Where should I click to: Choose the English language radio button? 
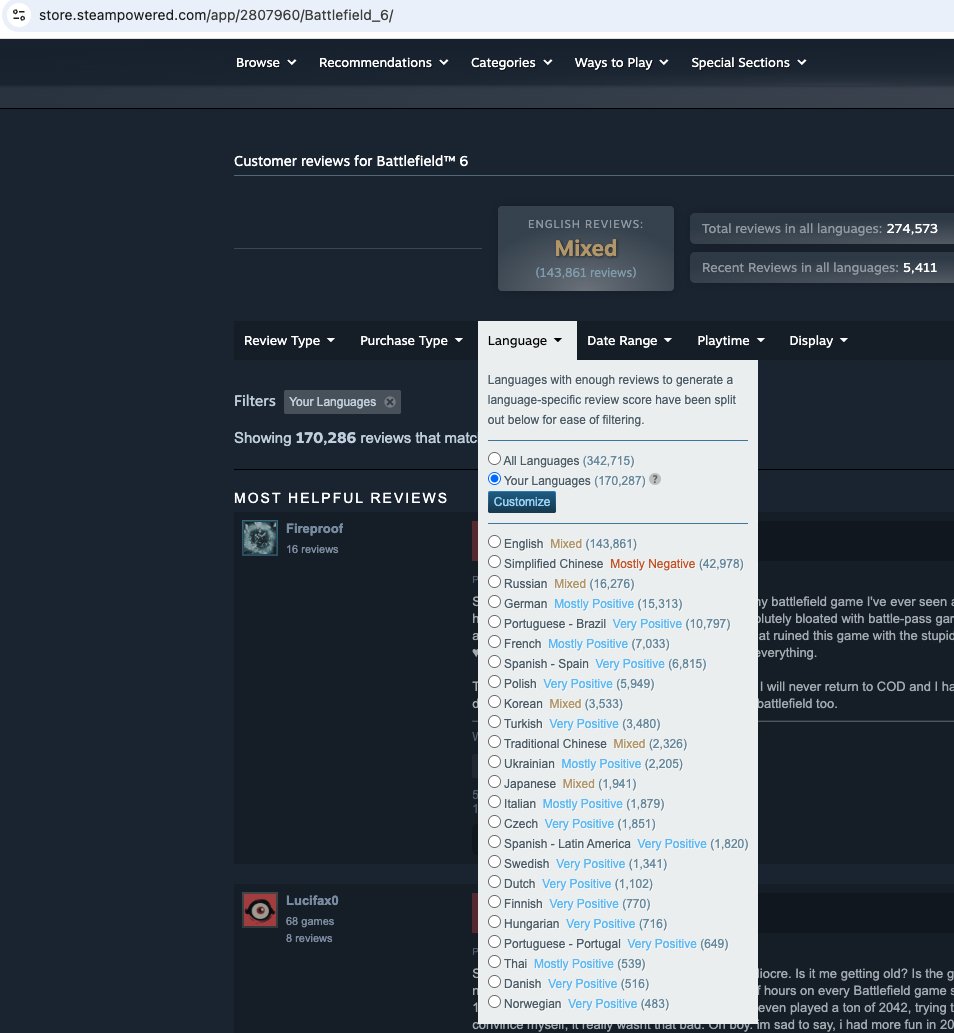494,542
